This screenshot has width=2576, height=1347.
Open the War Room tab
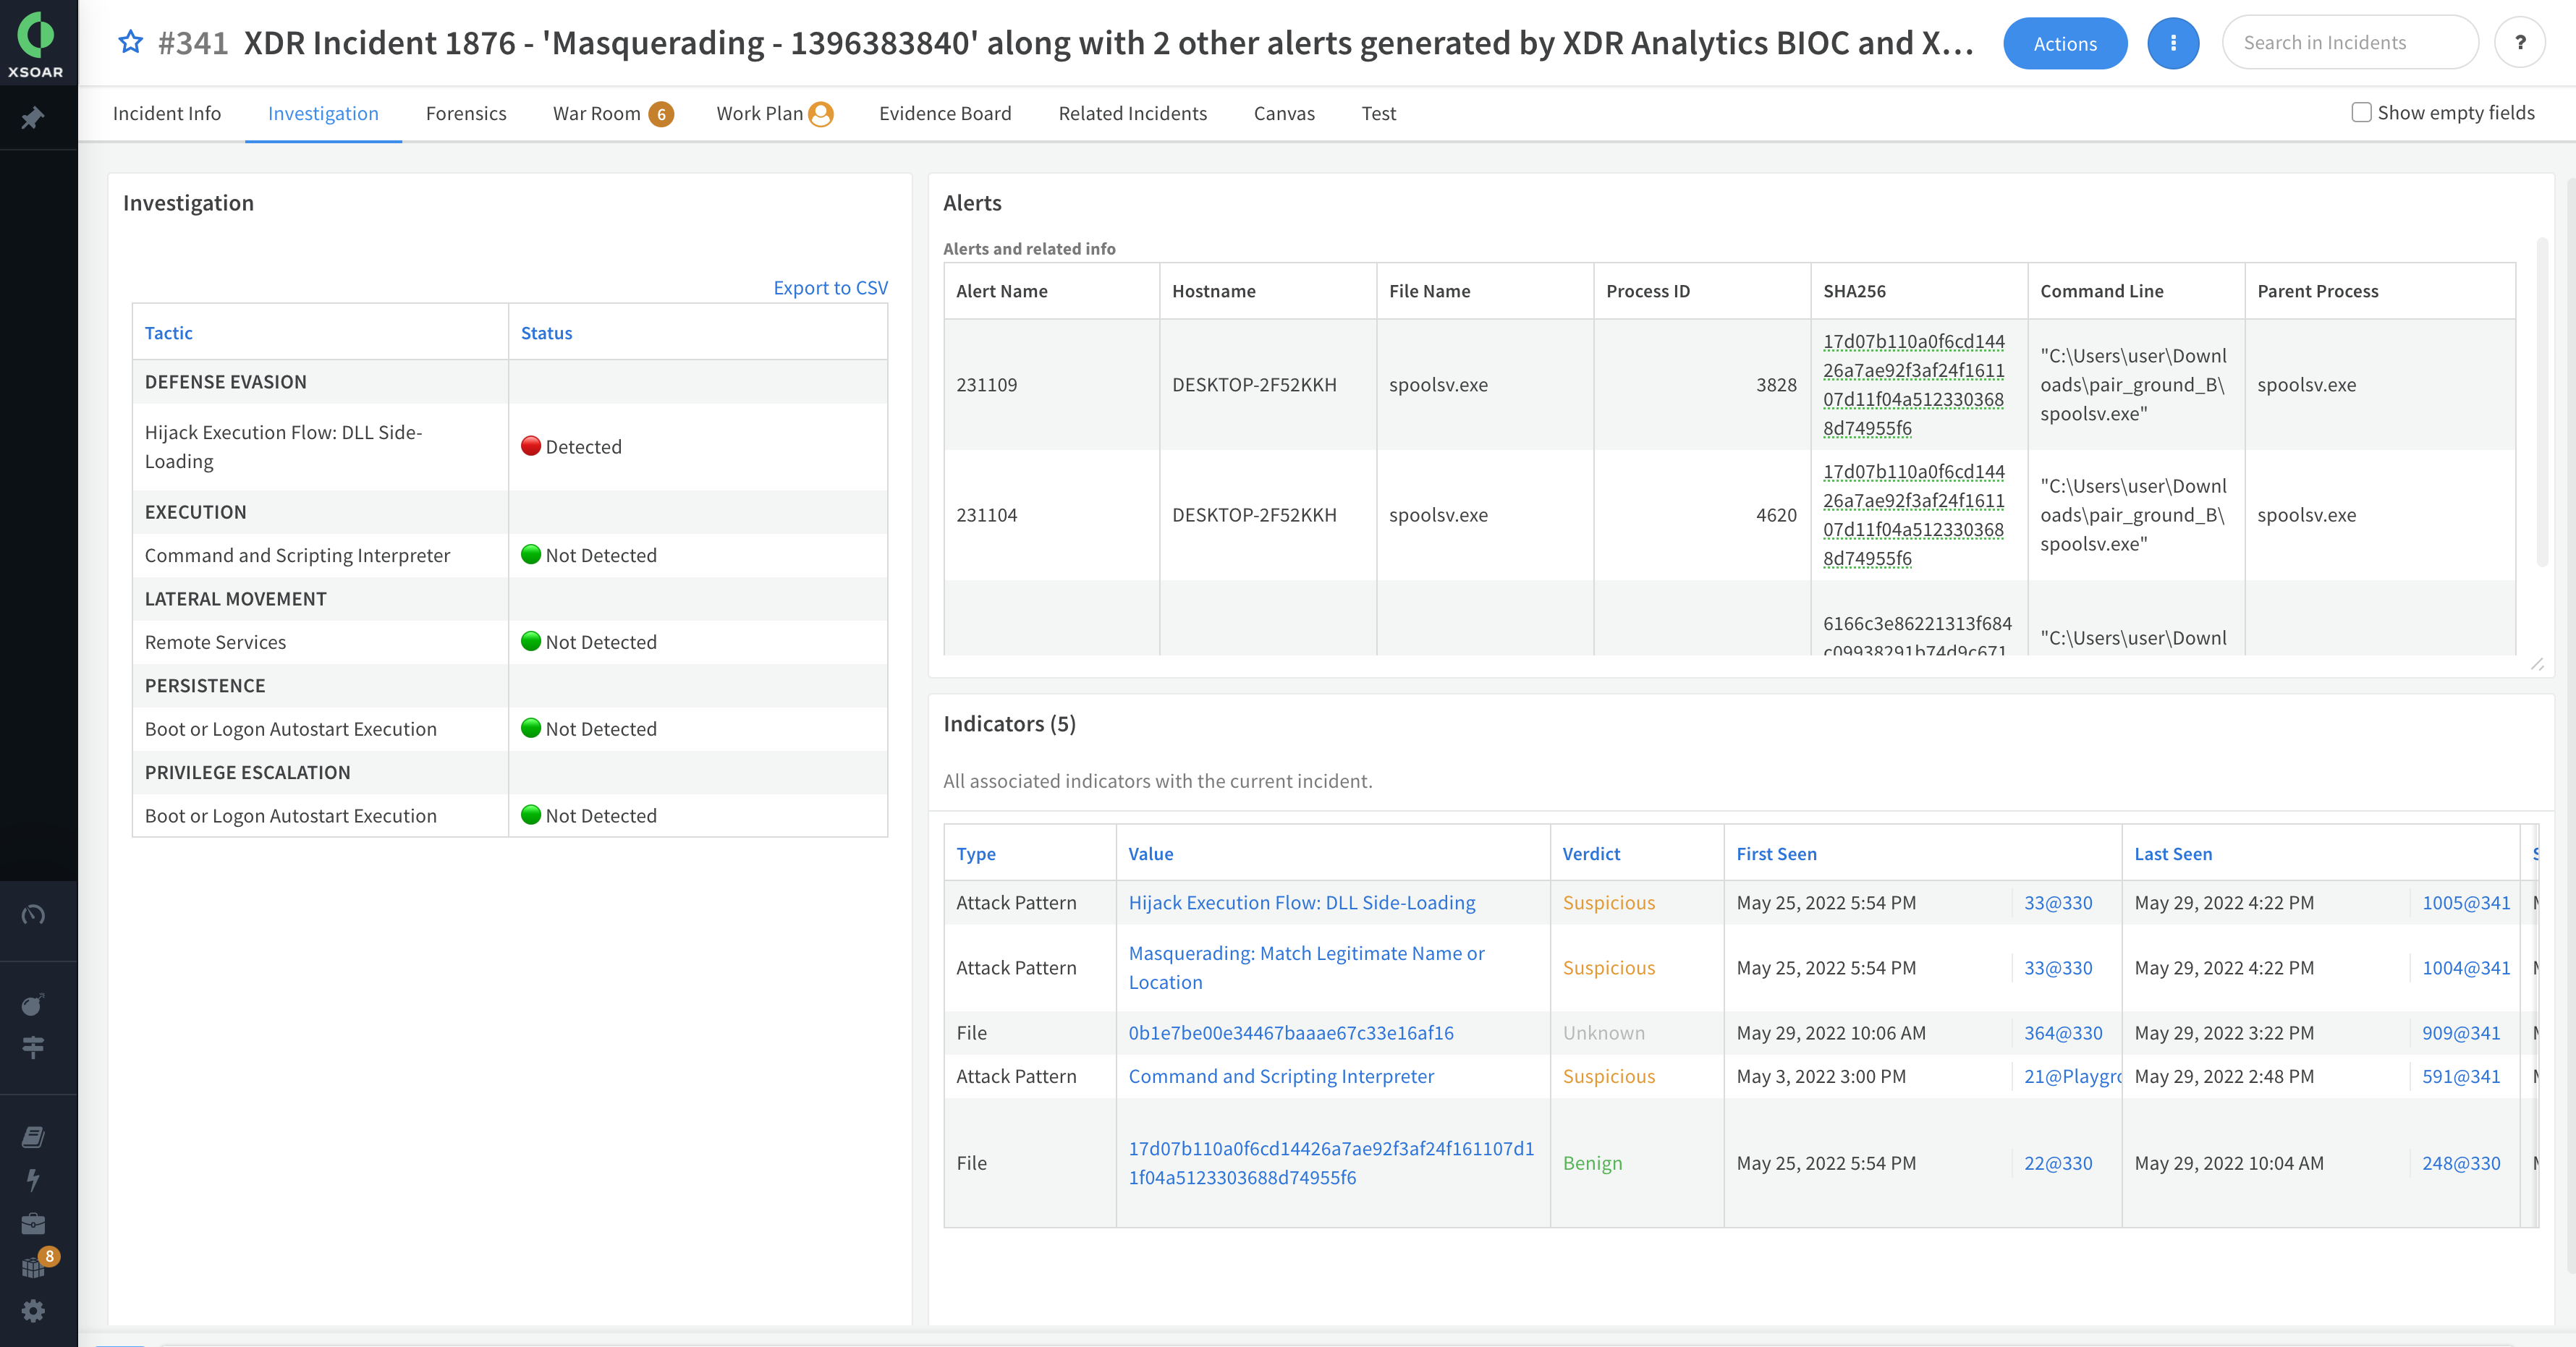597,114
